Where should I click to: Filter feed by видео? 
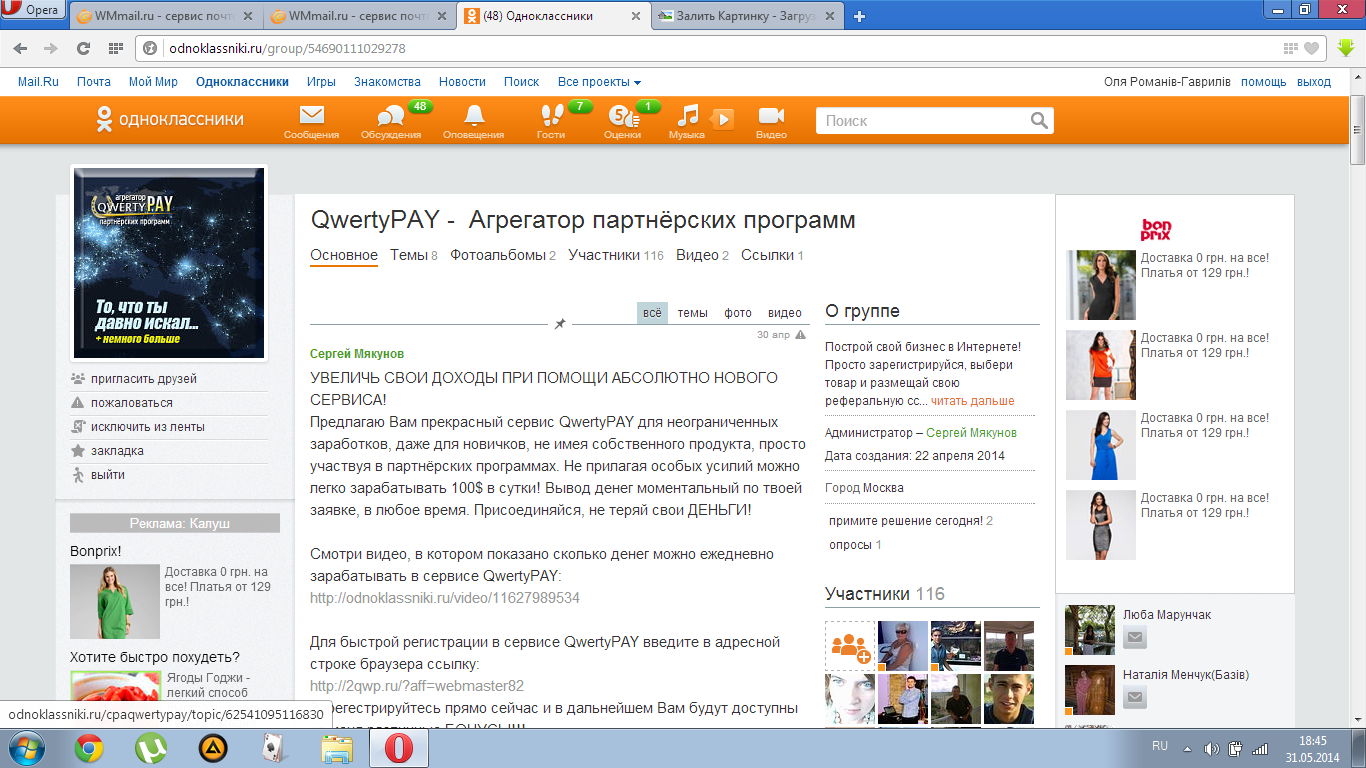(x=785, y=313)
